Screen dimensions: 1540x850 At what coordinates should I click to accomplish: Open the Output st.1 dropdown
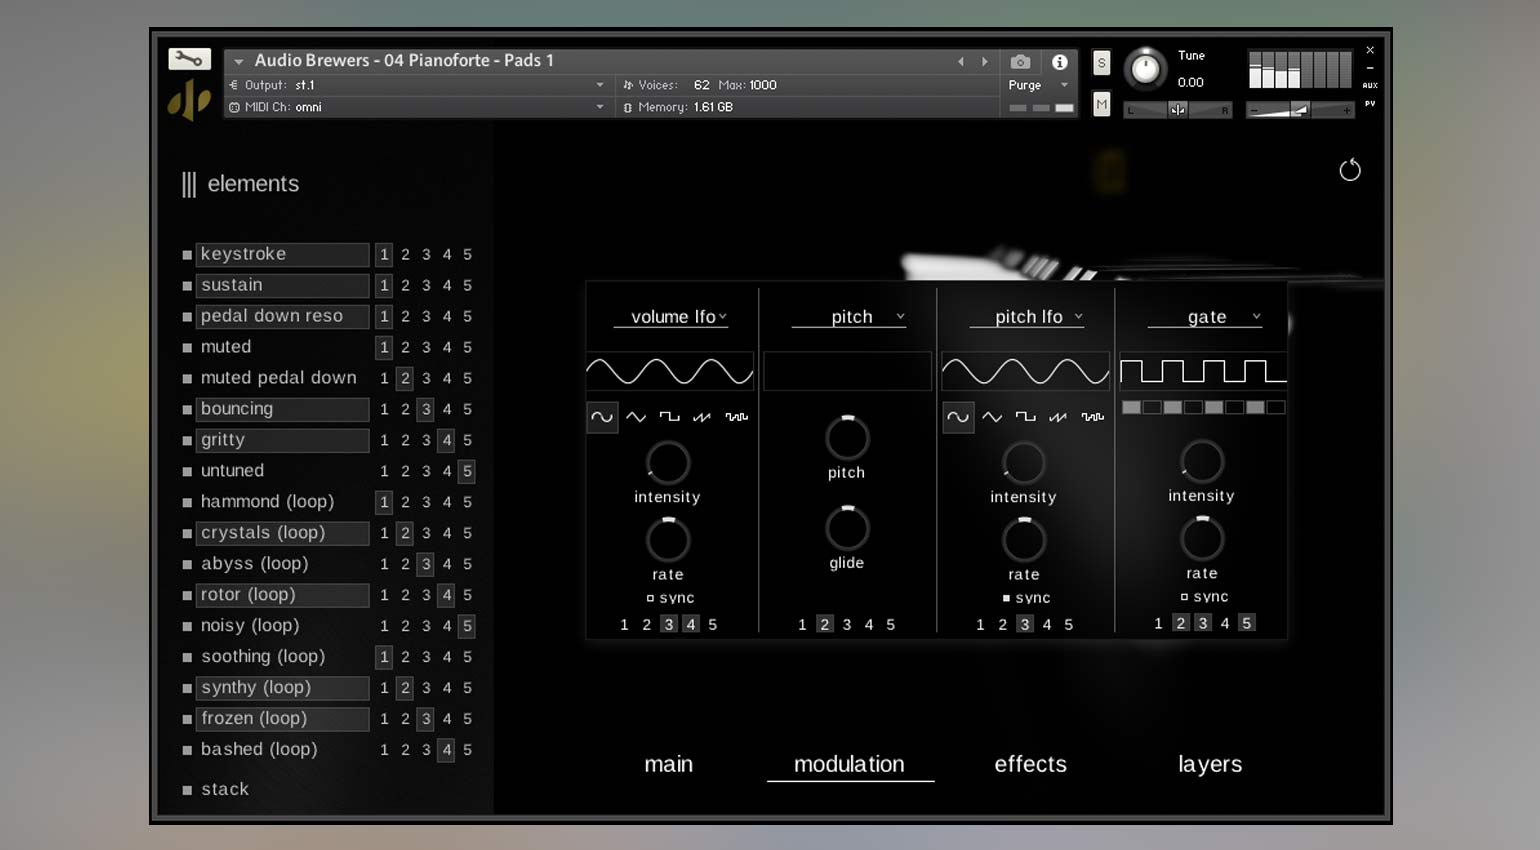coord(417,85)
